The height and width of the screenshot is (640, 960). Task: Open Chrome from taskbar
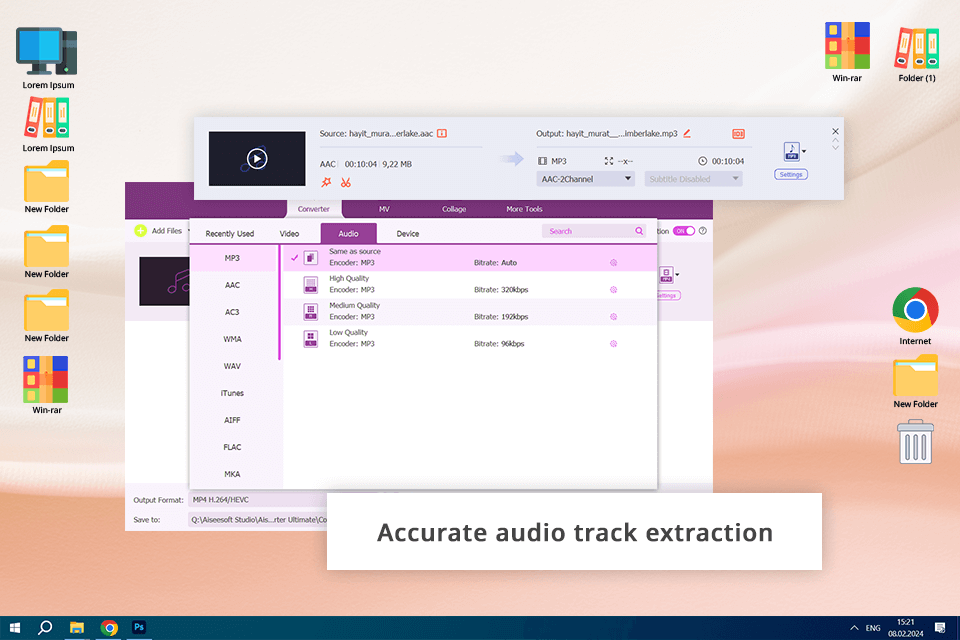(x=109, y=628)
